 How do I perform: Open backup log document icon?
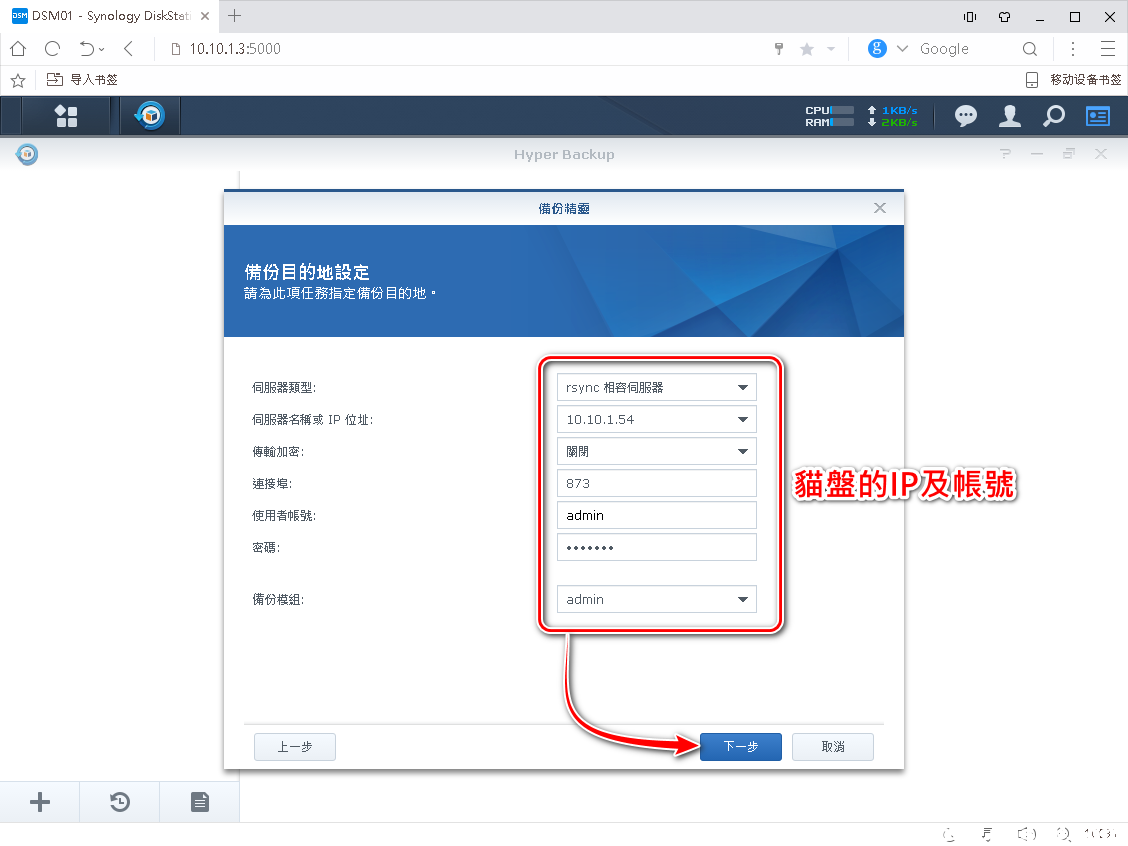200,802
